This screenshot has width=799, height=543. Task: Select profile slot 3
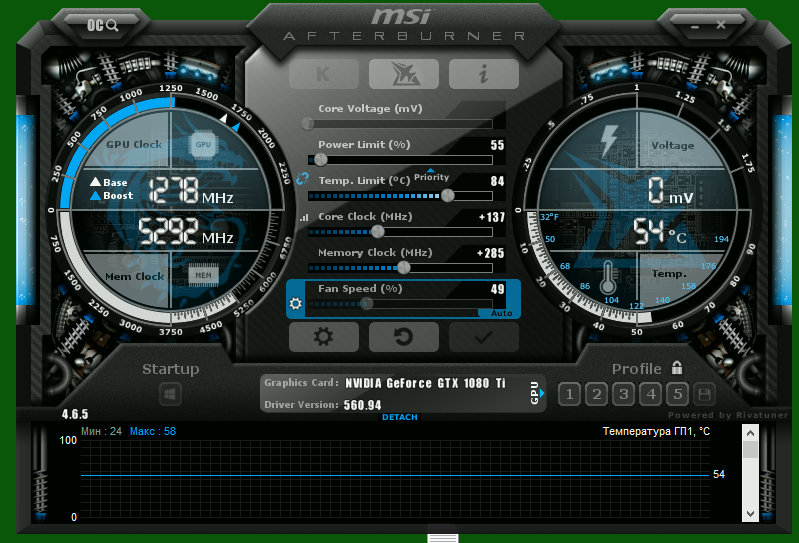[x=623, y=394]
